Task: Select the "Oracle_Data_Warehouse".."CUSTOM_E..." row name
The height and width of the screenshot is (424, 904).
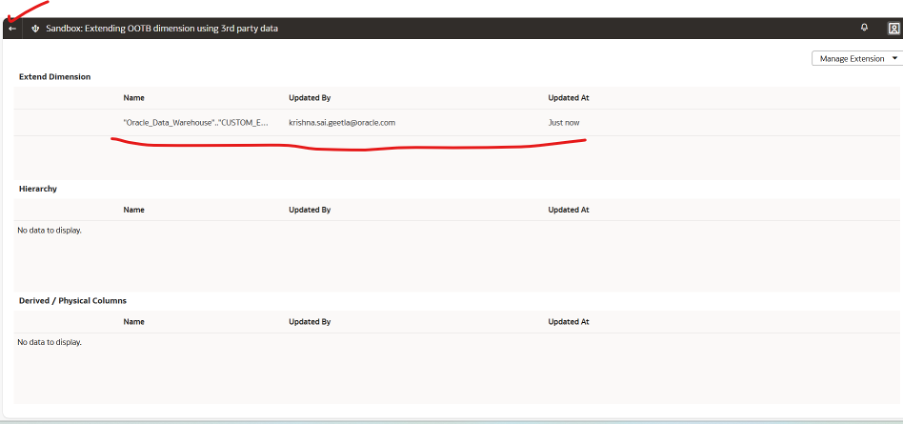Action: [x=196, y=123]
